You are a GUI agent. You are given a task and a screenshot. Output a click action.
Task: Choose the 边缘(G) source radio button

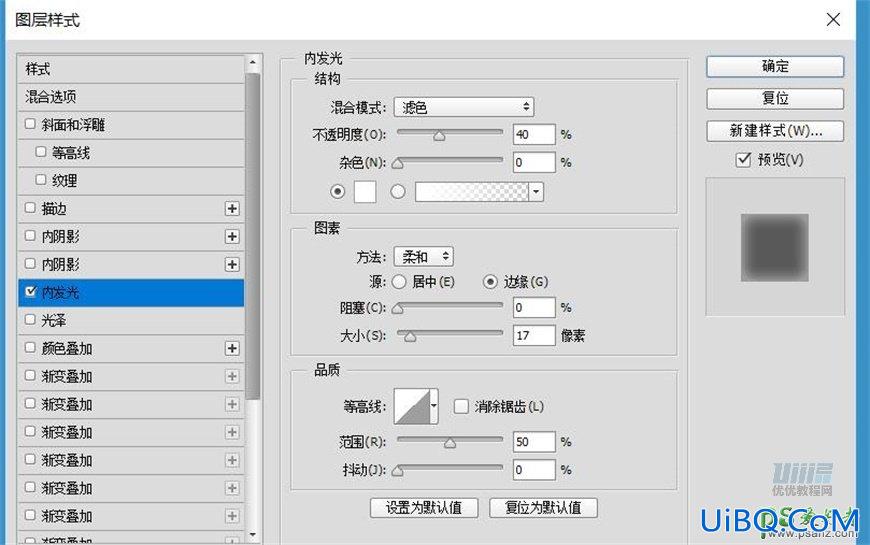point(490,282)
